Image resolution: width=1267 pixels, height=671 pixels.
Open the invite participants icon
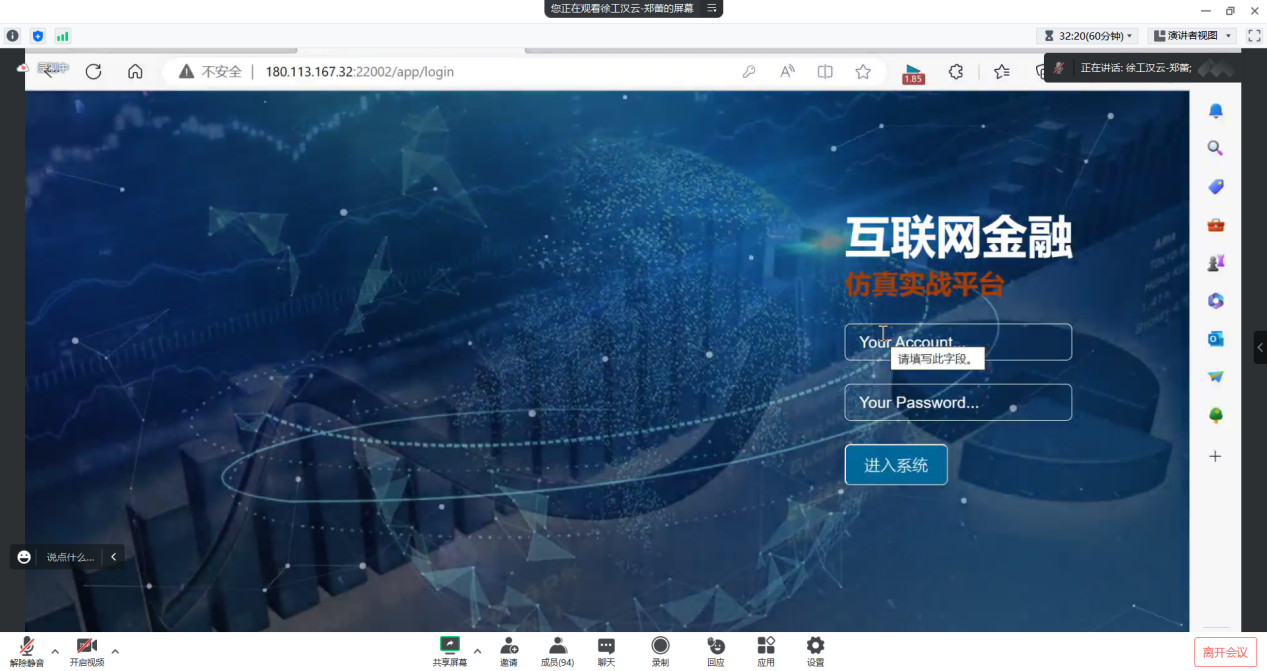pyautogui.click(x=509, y=647)
